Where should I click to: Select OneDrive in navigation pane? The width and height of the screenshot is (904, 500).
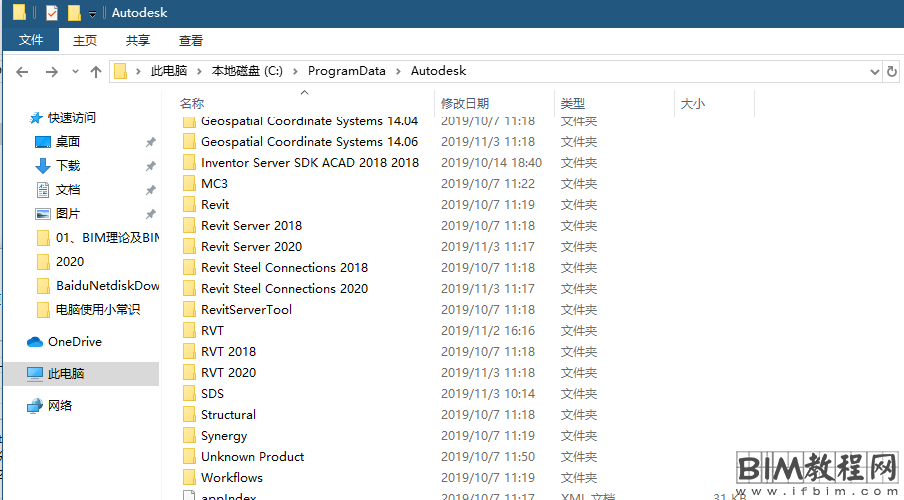[75, 342]
